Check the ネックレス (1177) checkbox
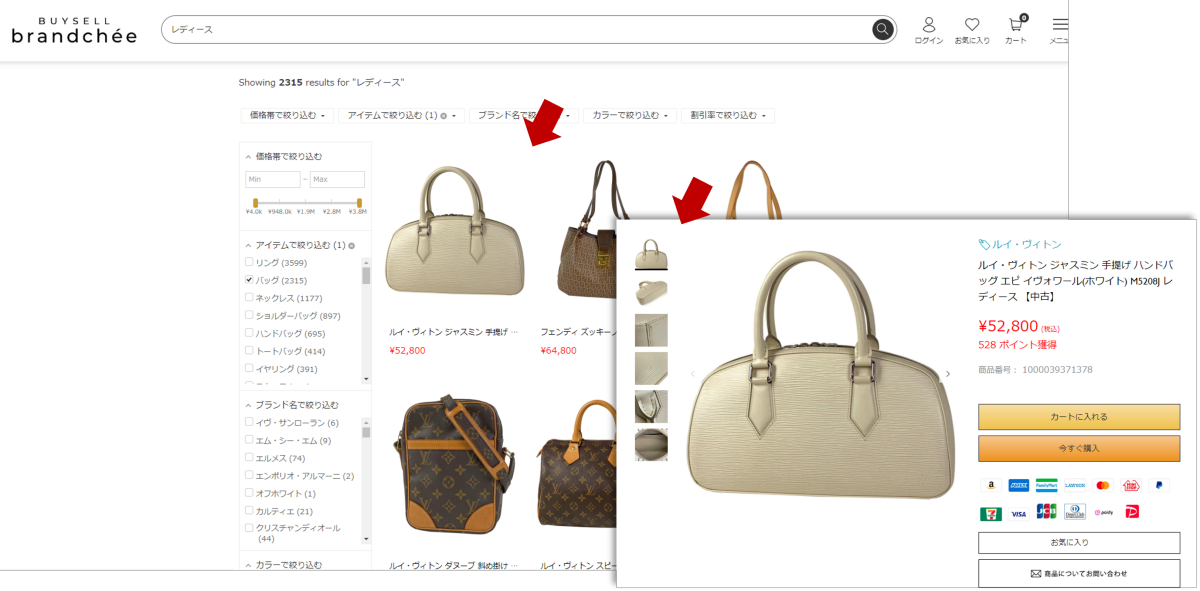This screenshot has height=591, width=1200. (249, 297)
